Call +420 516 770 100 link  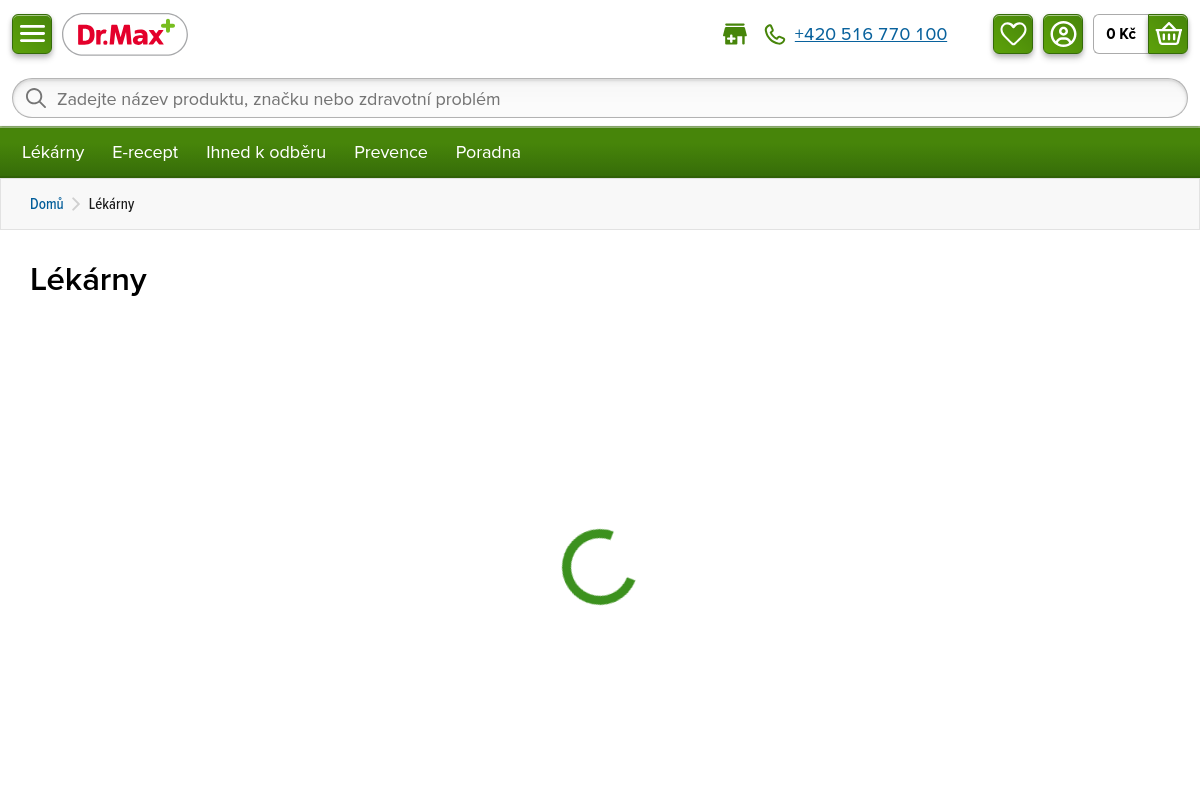pyautogui.click(x=870, y=34)
